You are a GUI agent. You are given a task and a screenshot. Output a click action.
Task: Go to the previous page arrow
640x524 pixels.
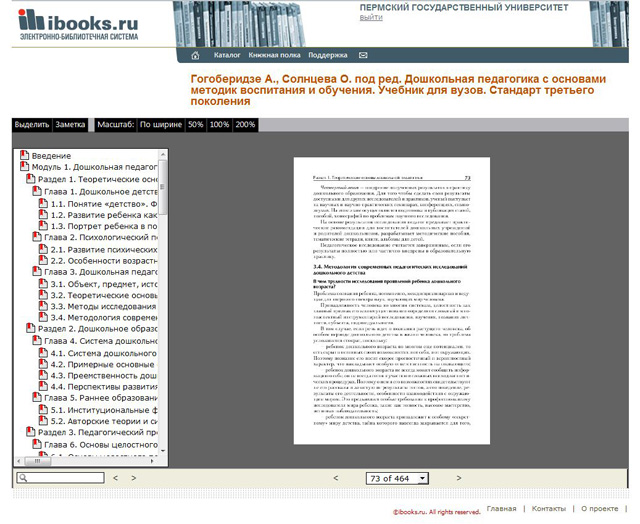pos(336,478)
